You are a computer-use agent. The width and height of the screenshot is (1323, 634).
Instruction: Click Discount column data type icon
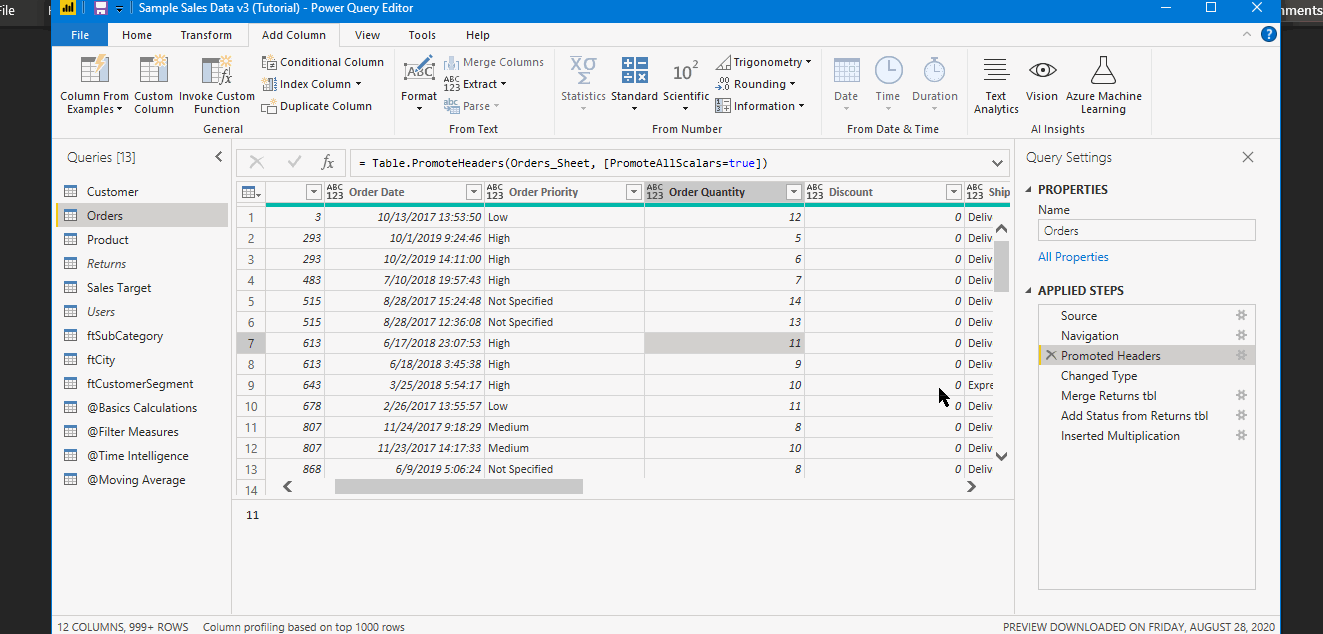pos(816,192)
